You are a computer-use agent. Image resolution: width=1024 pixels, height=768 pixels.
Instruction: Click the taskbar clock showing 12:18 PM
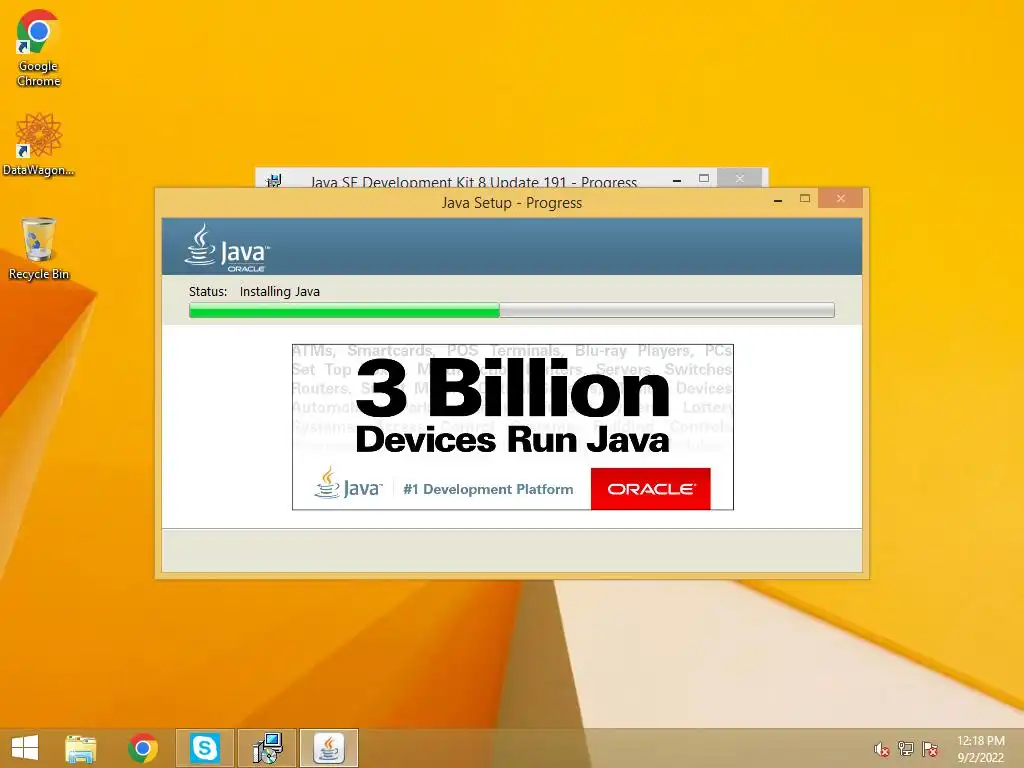click(980, 749)
